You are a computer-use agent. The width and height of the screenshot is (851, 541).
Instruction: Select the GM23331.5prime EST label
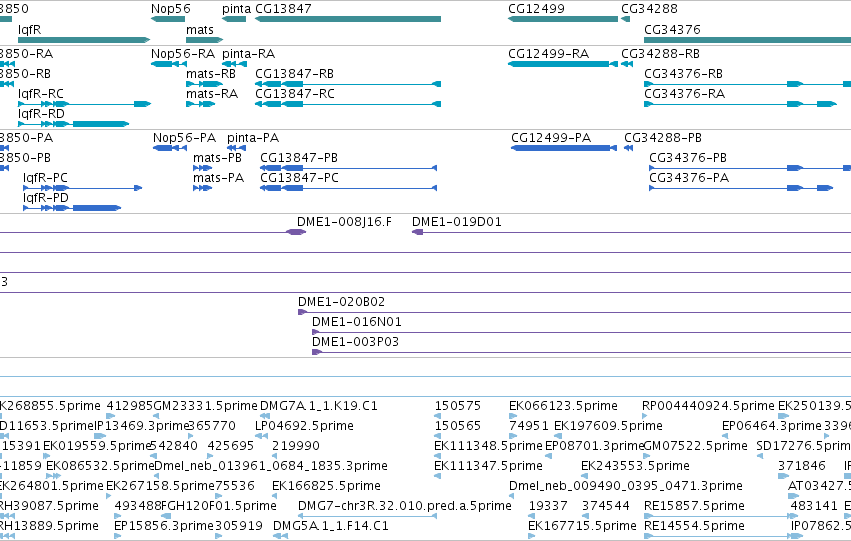[205, 406]
